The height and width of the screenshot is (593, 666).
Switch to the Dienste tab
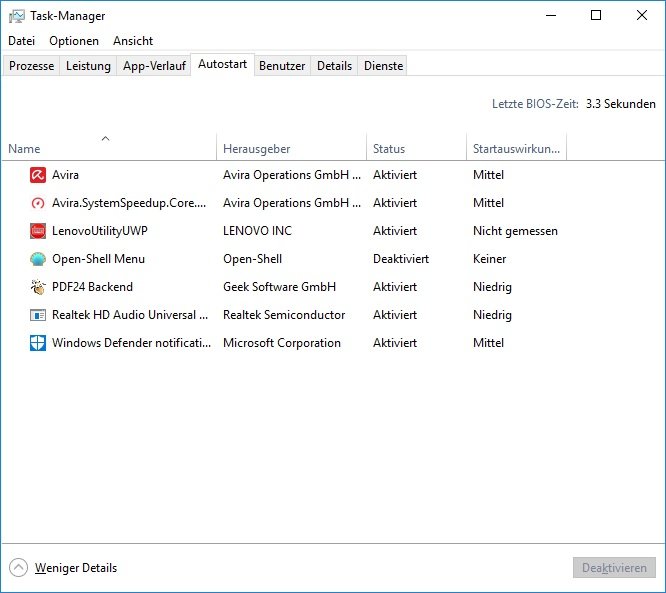coord(383,66)
